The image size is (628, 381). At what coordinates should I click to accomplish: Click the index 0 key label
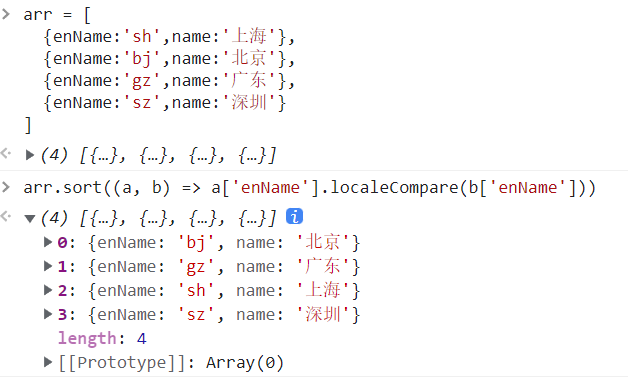point(62,242)
